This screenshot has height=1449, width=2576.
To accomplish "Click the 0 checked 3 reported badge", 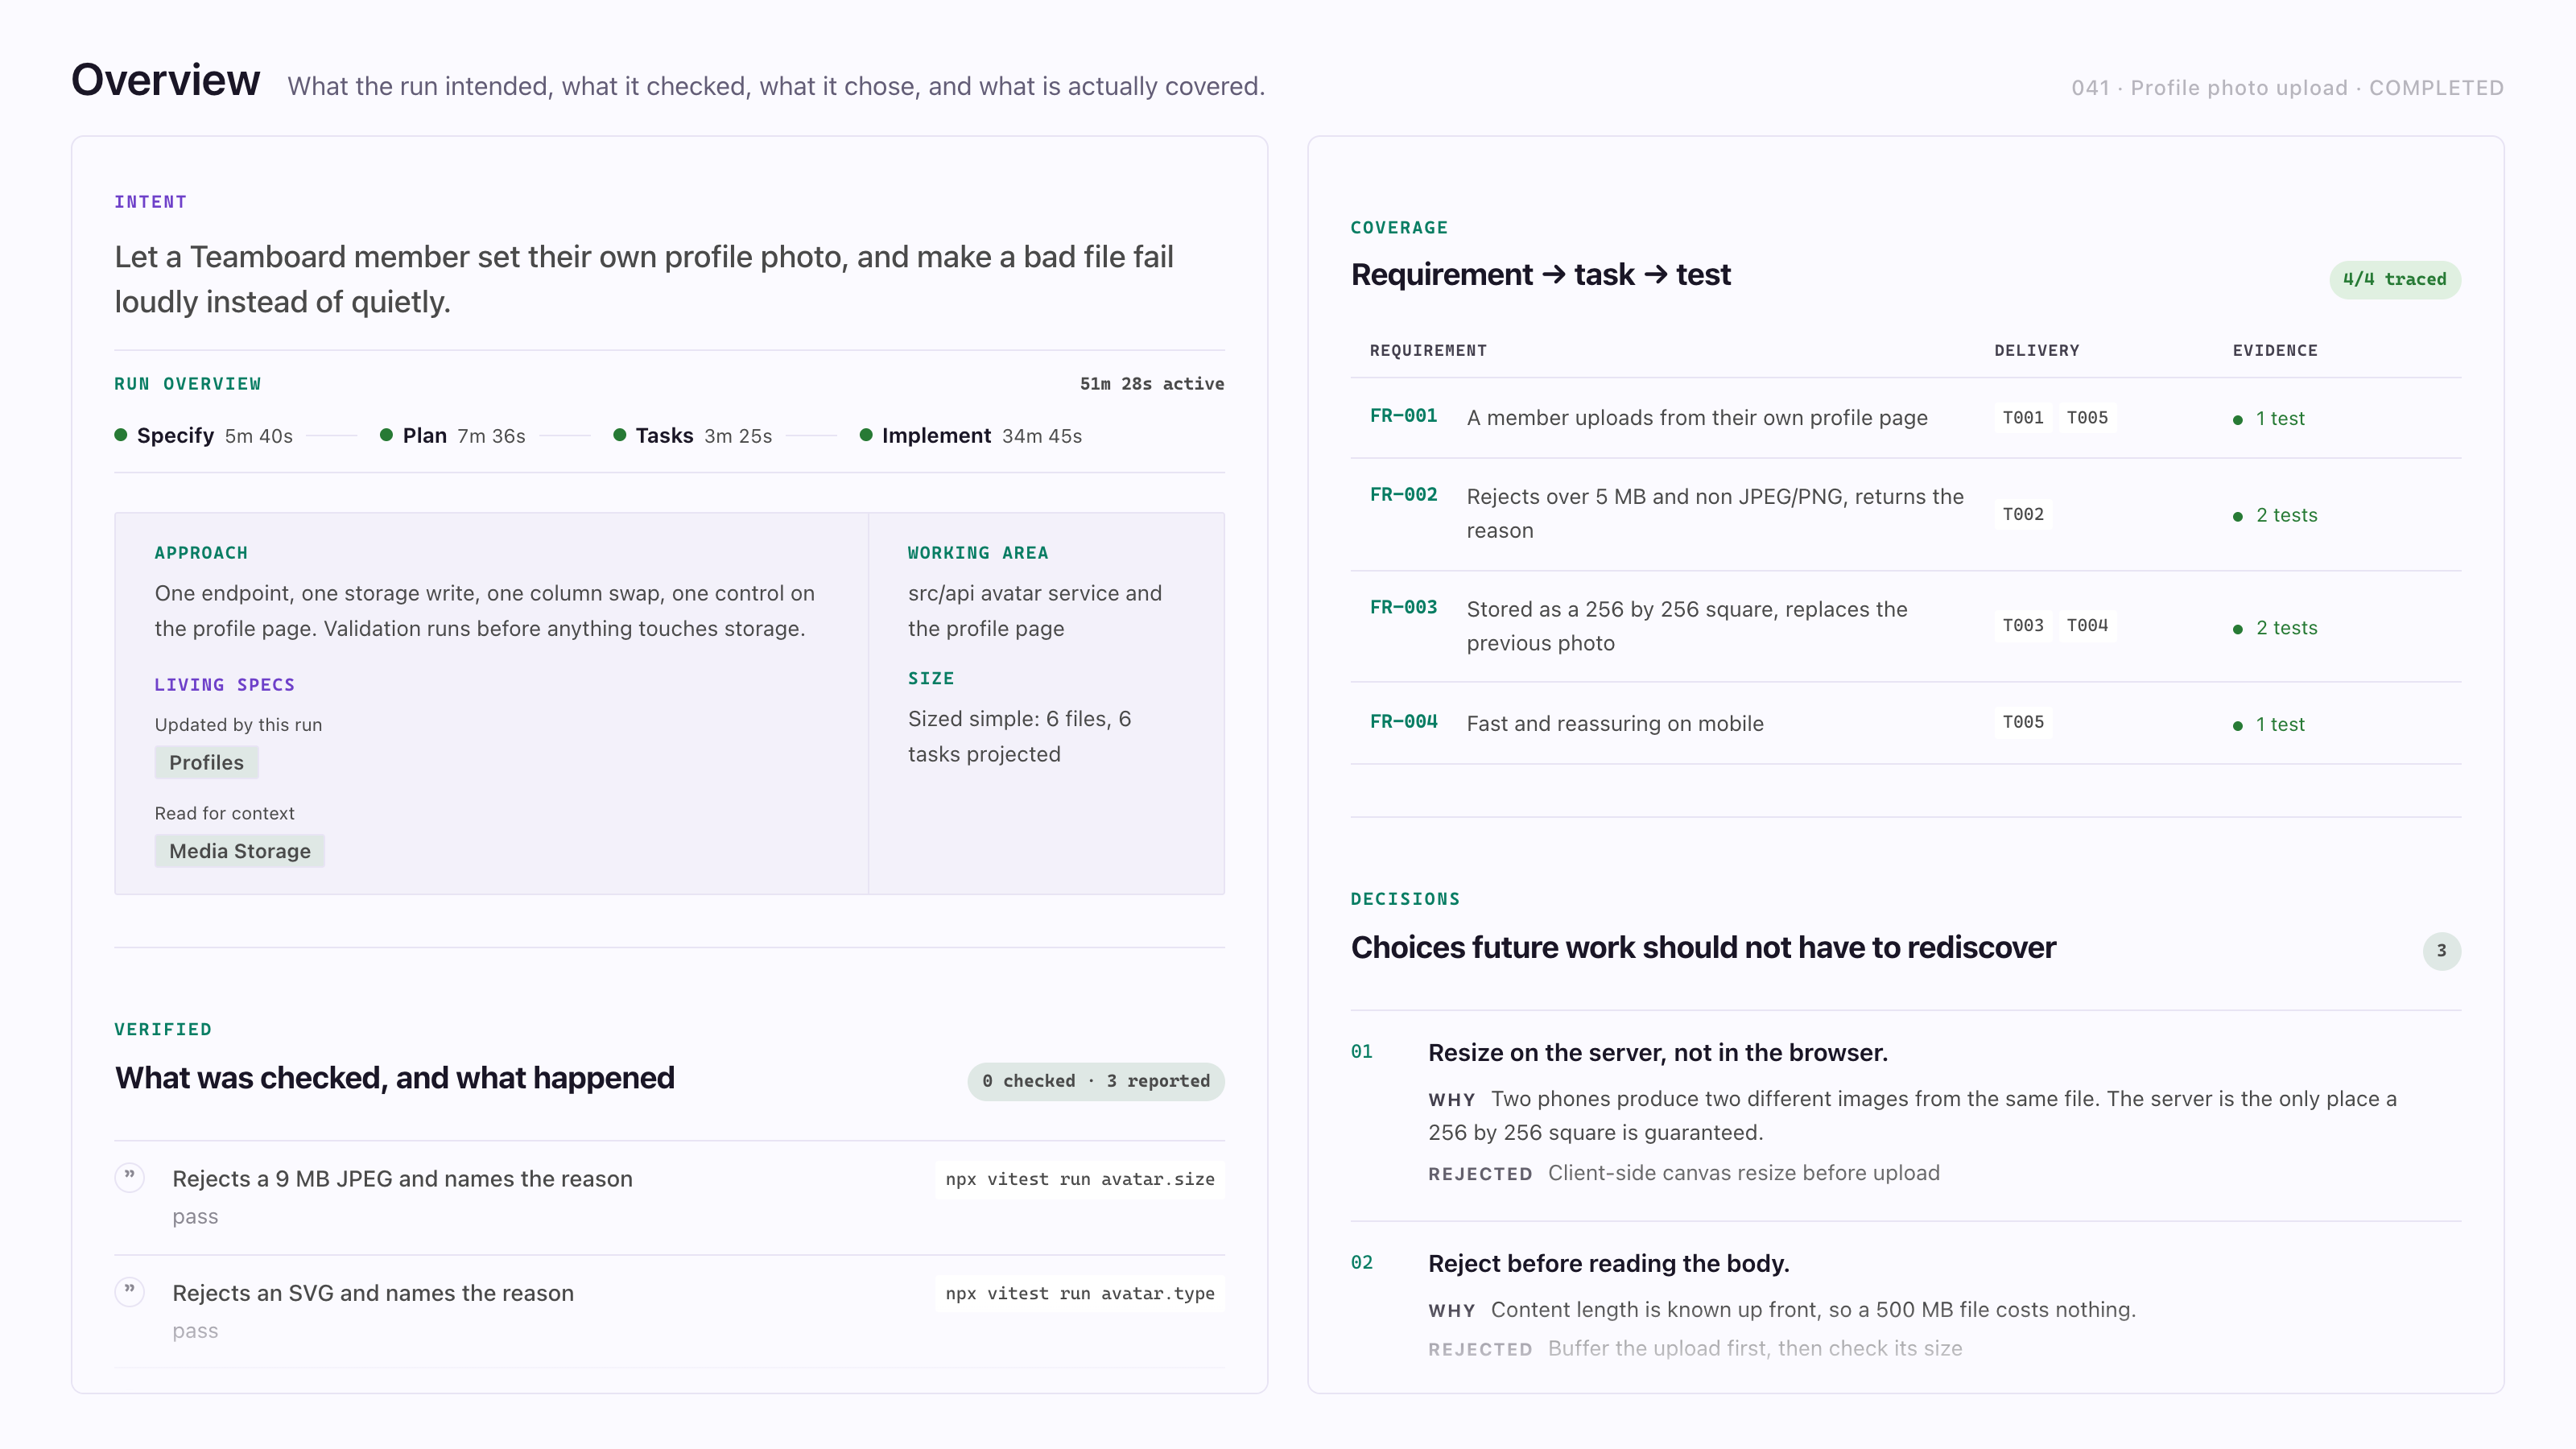I will click(x=1096, y=1081).
